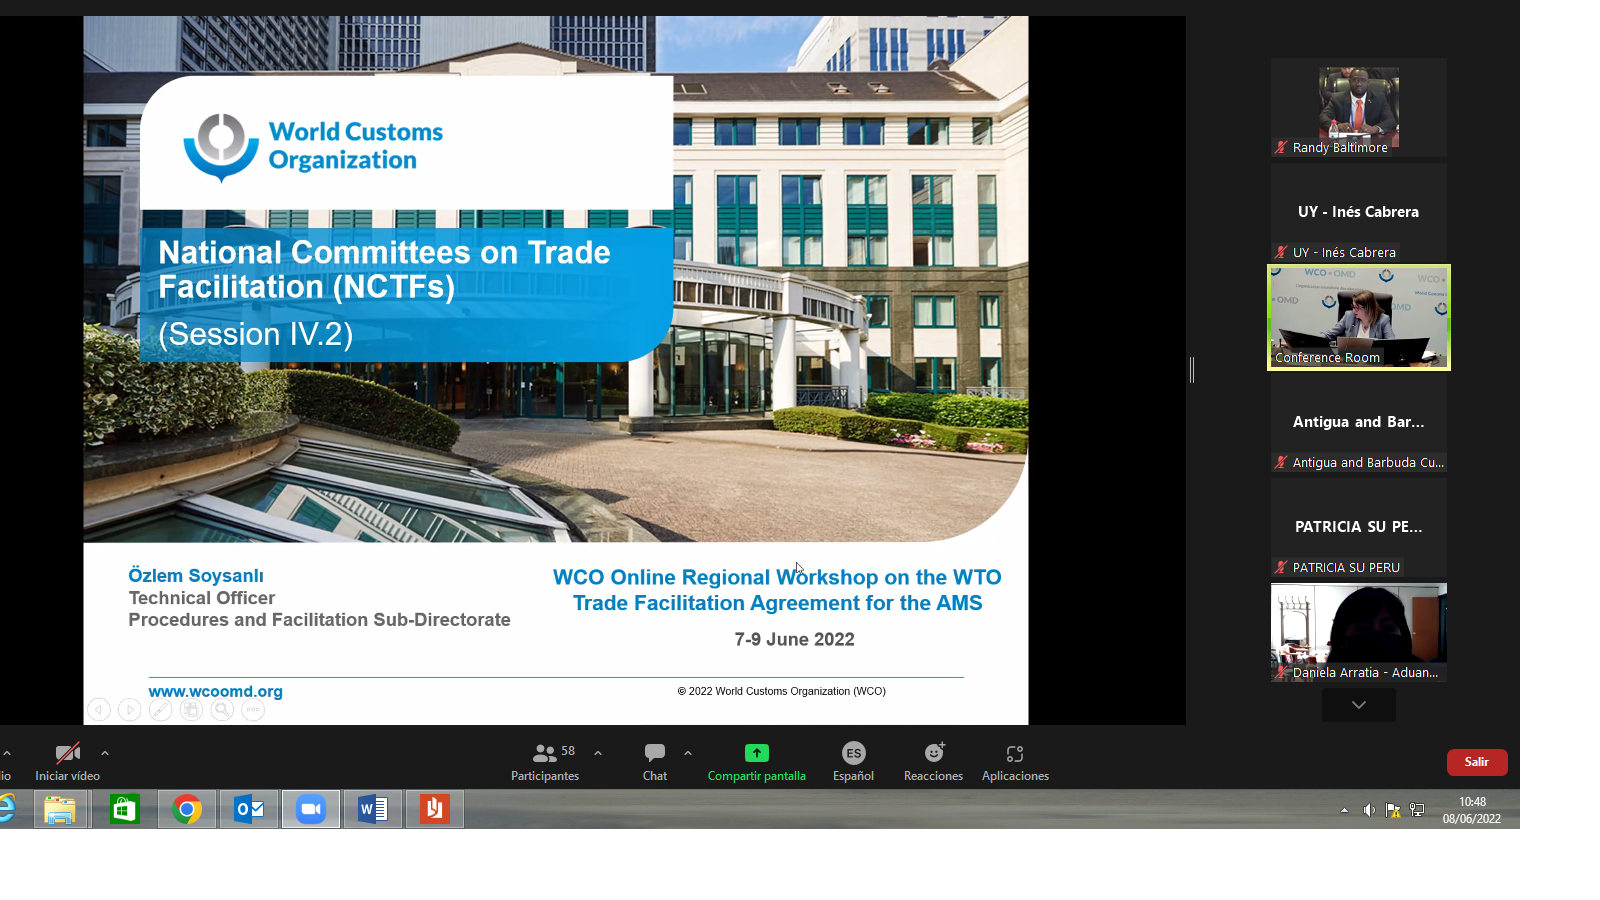Click Iniciar vídeo camera button
The height and width of the screenshot is (900, 1600).
tap(67, 762)
